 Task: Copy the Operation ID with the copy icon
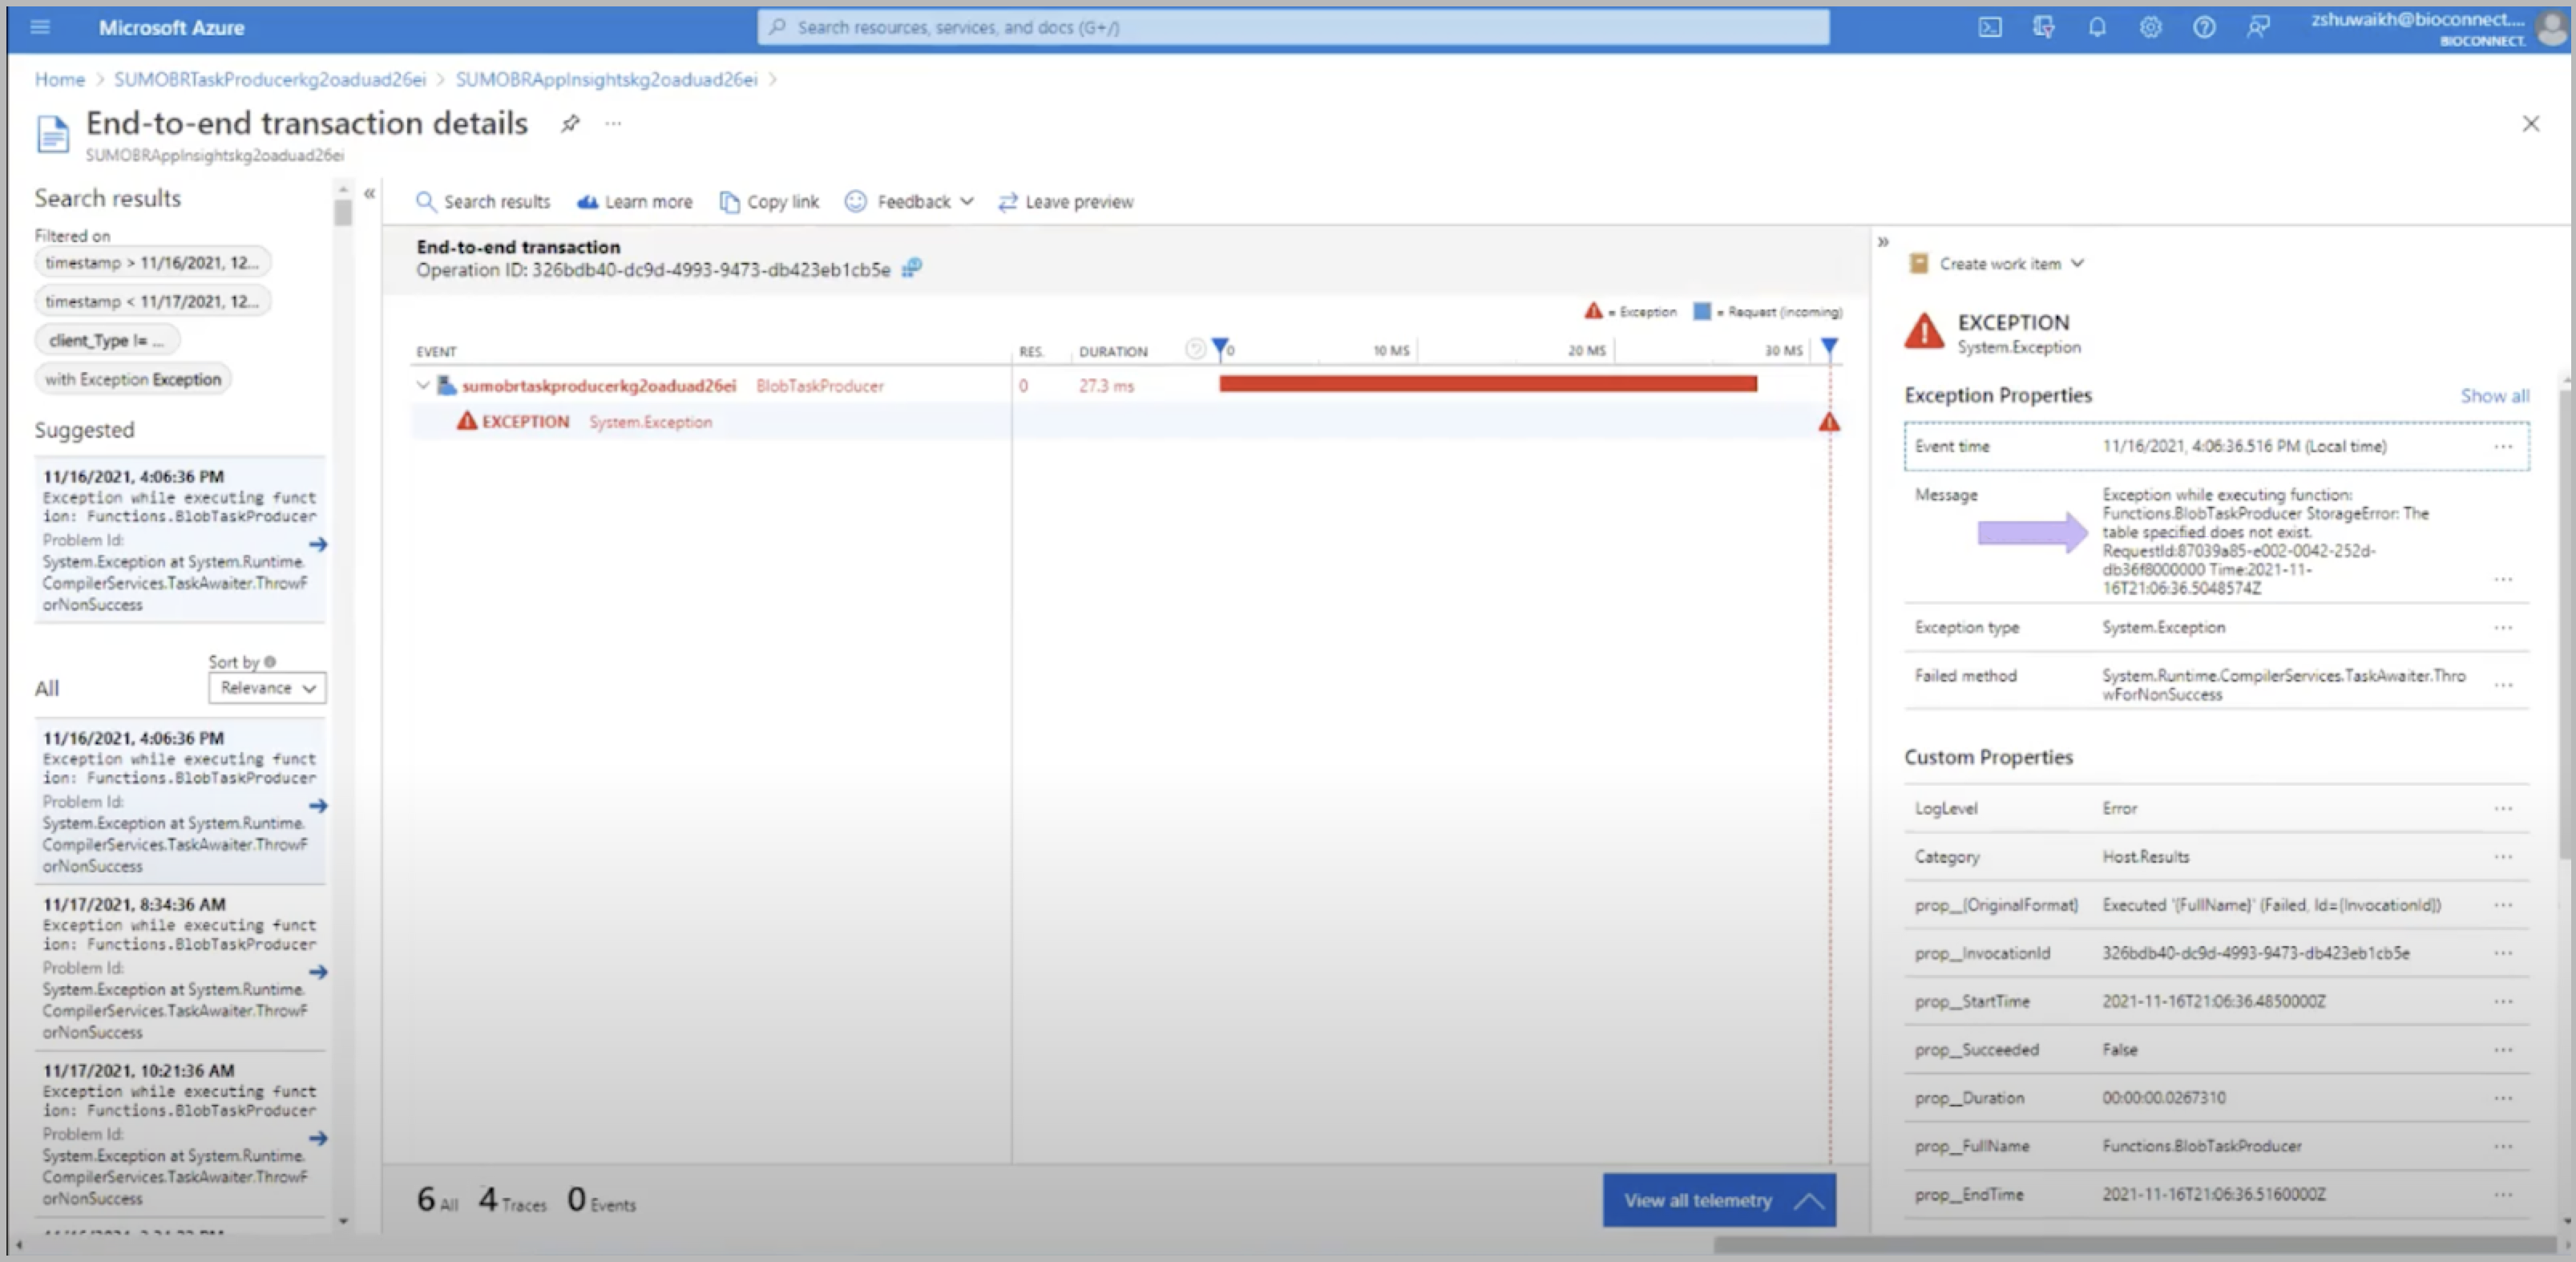[911, 268]
